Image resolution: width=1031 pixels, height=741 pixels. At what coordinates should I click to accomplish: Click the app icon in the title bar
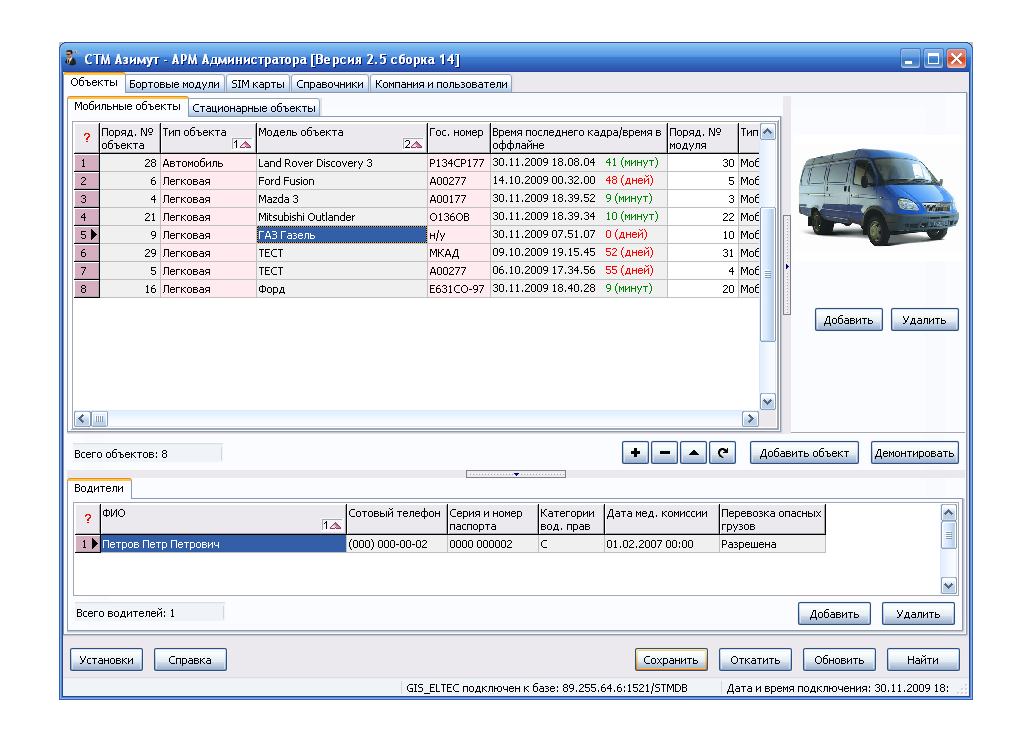coord(72,59)
